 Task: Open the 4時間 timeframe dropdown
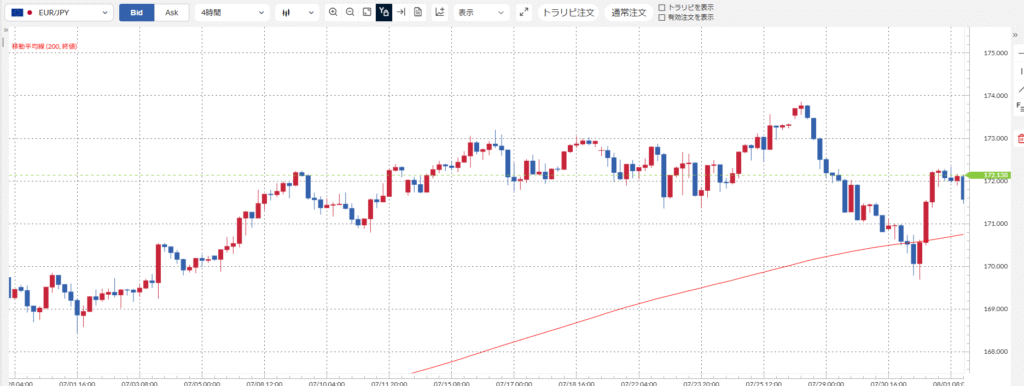pos(232,12)
